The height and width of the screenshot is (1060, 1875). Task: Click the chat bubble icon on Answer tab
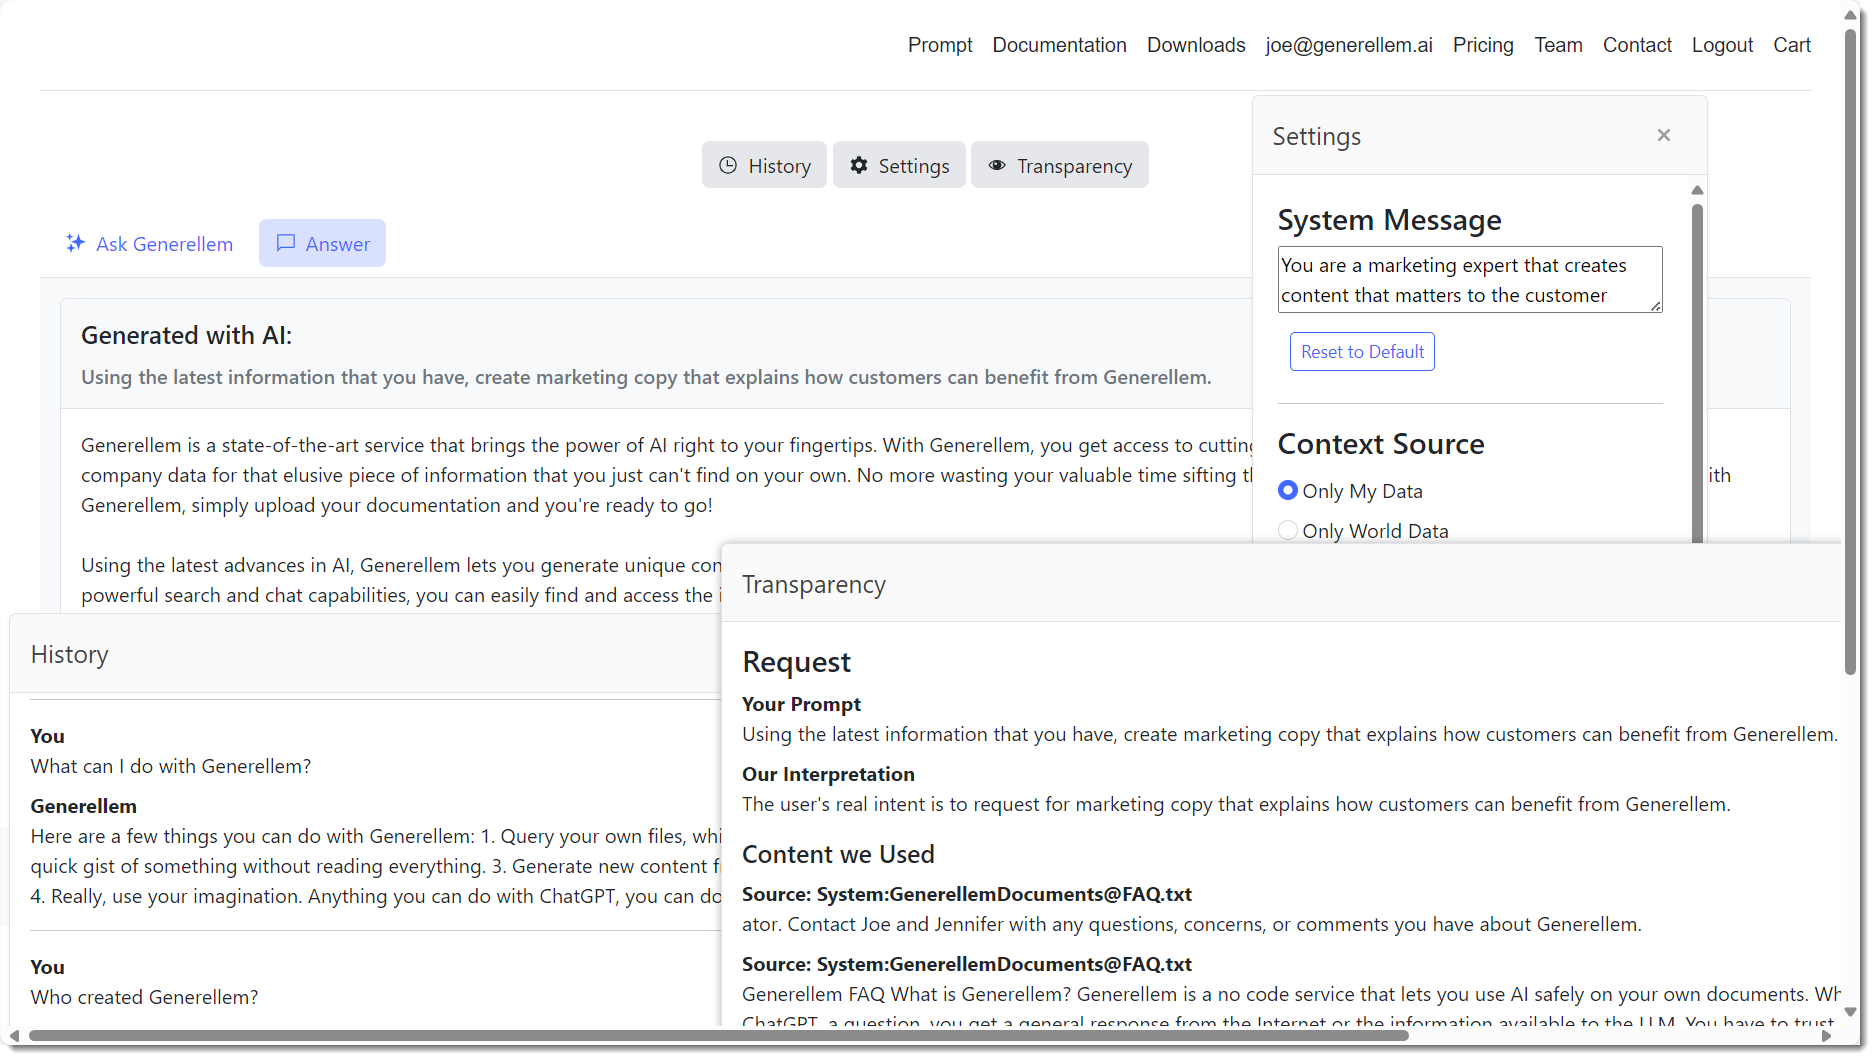click(x=286, y=243)
